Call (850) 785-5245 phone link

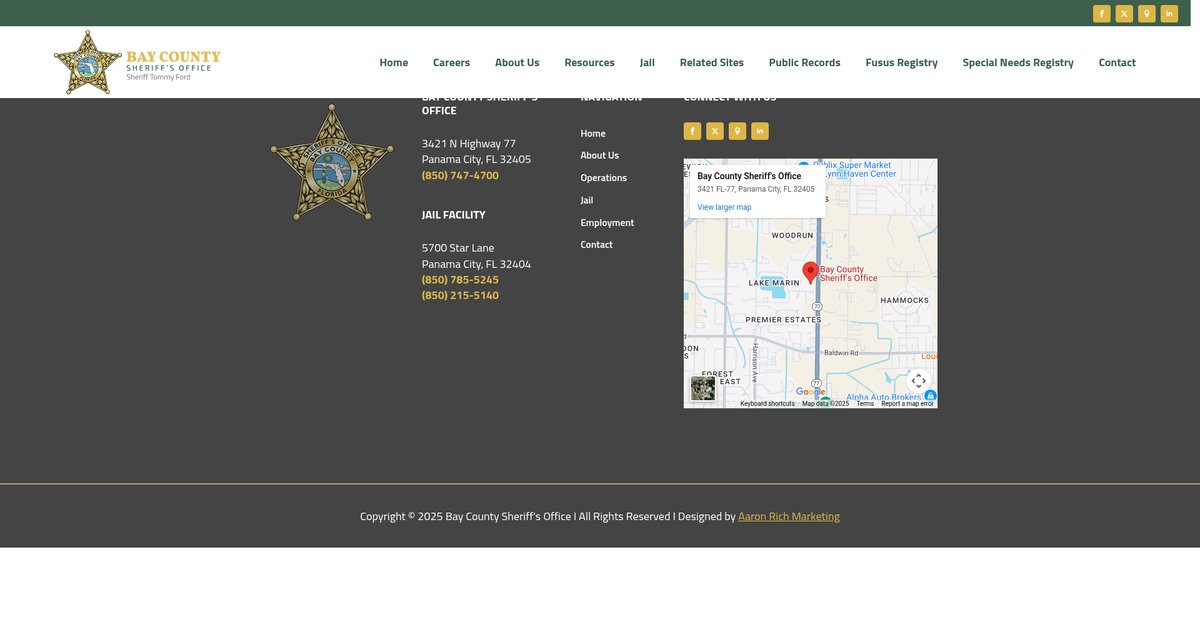click(460, 279)
